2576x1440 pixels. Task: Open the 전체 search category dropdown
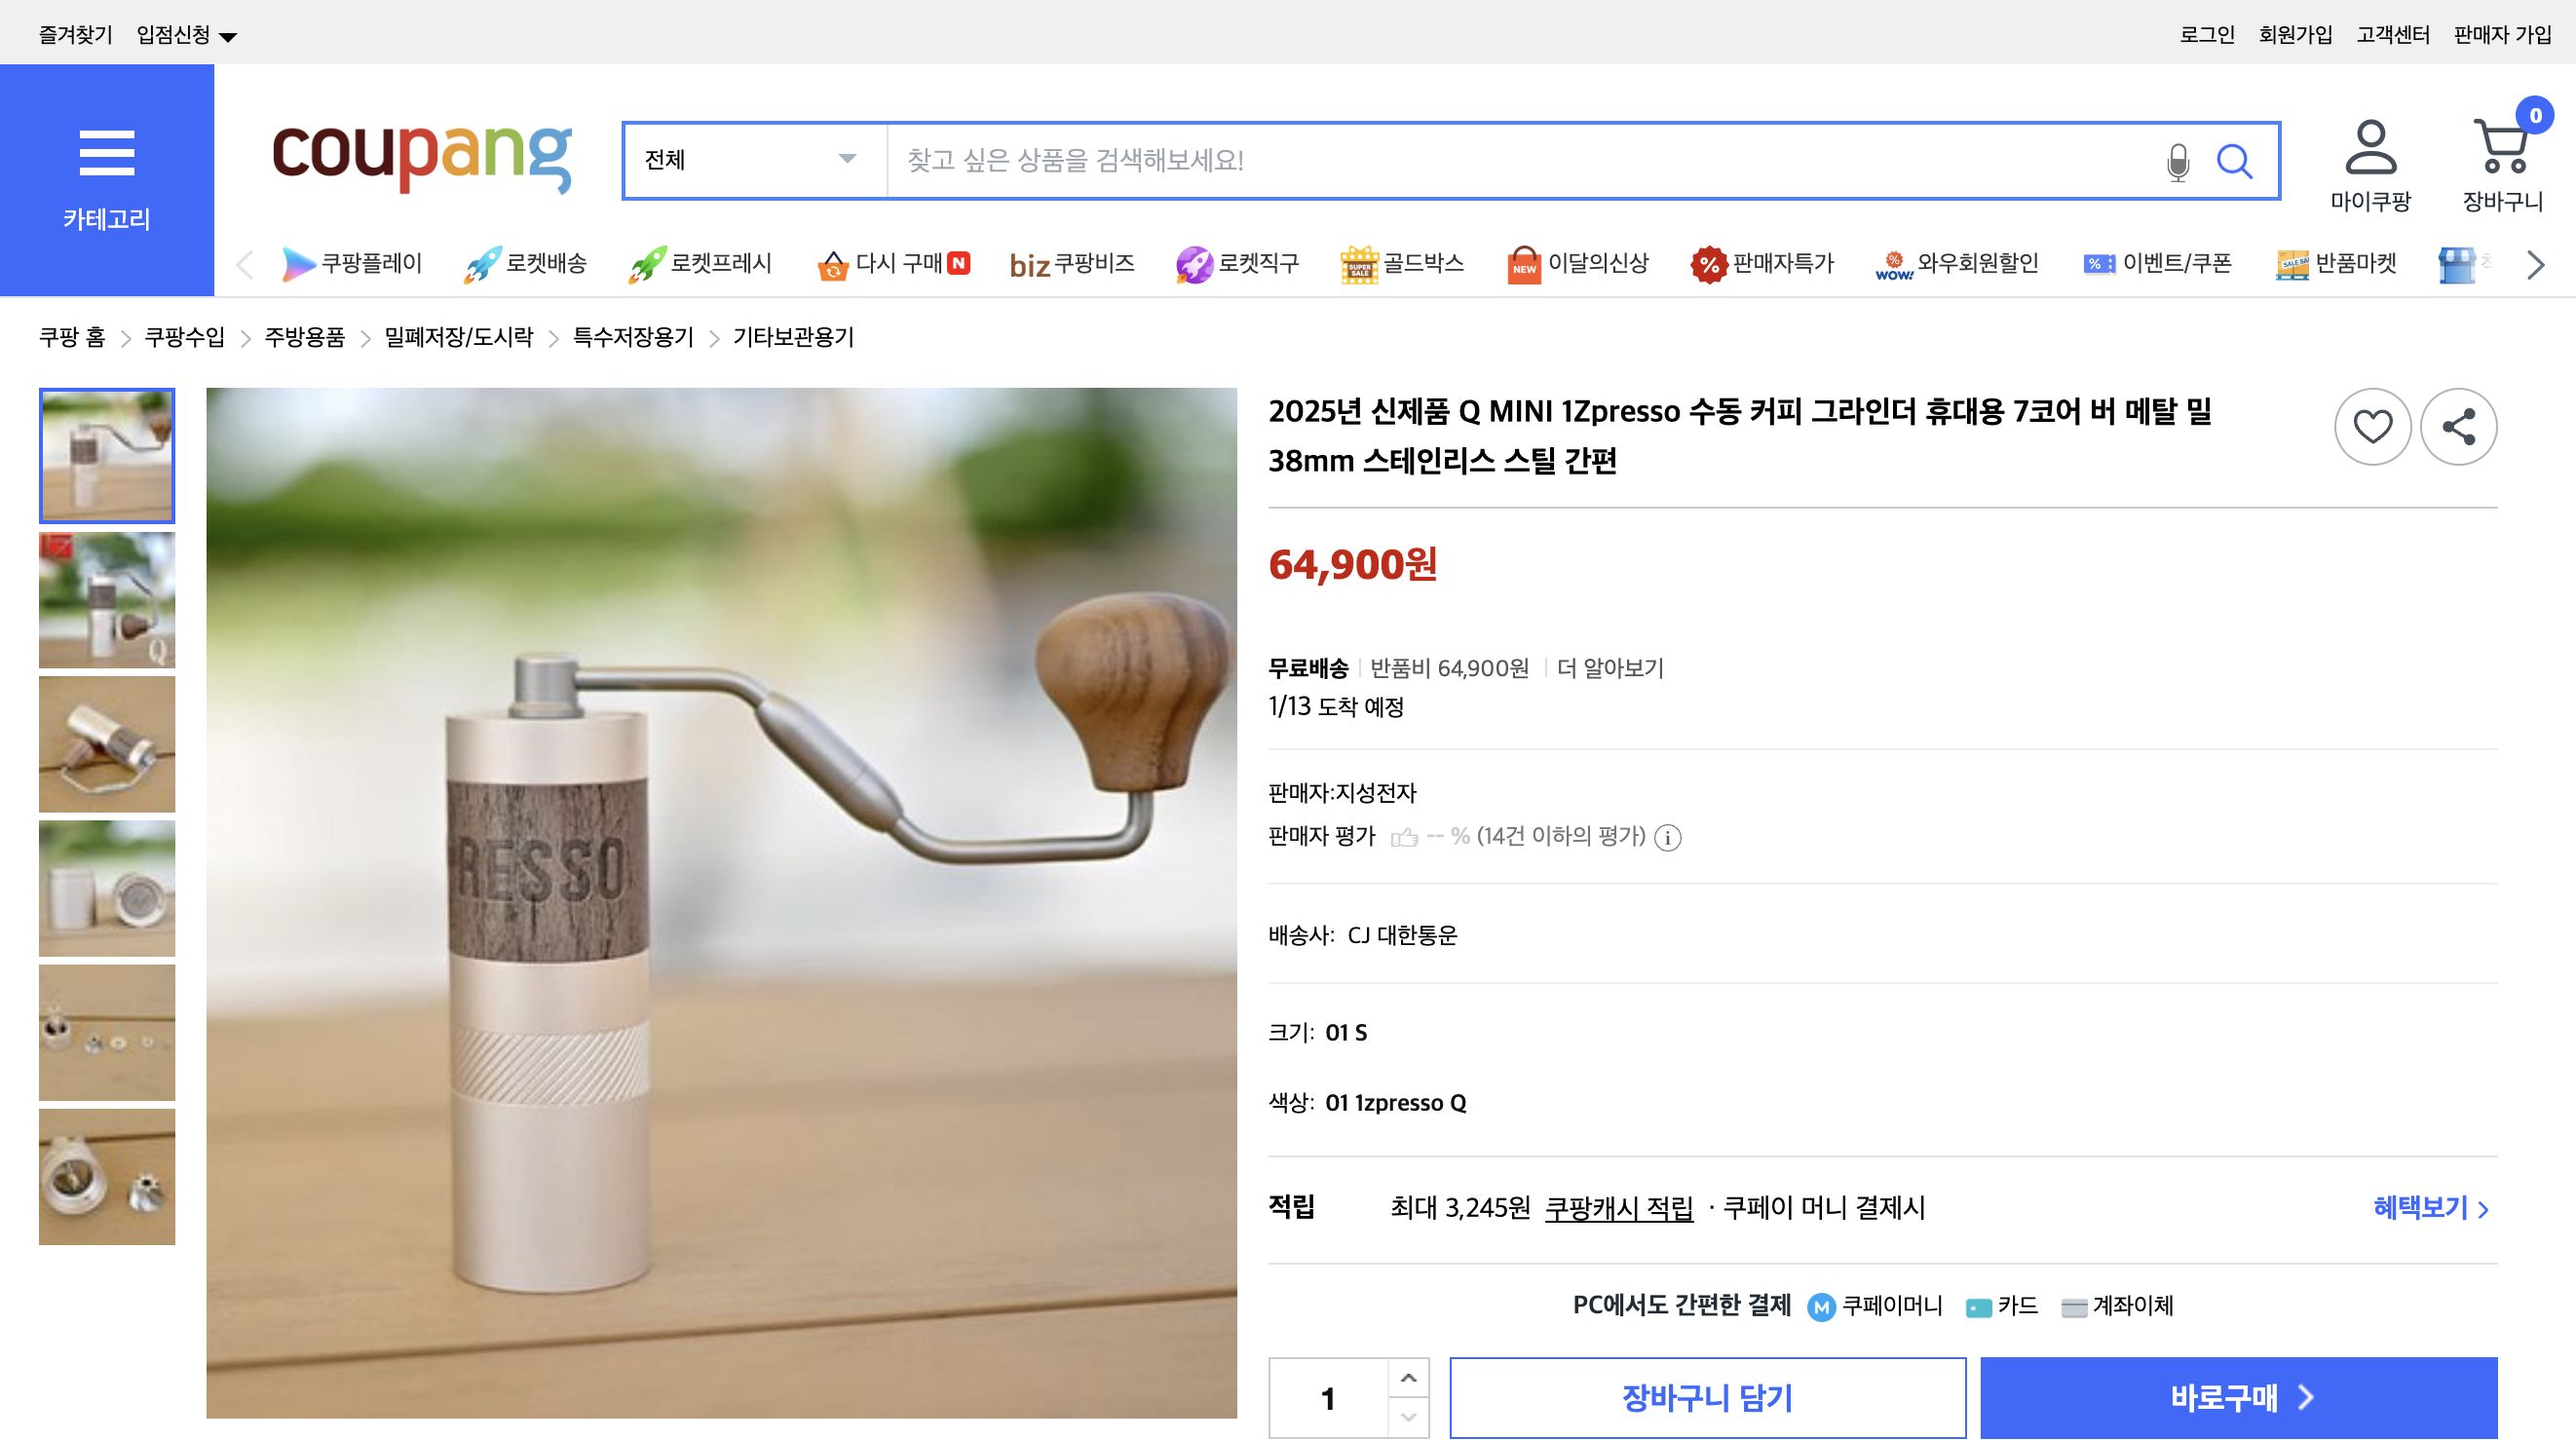tap(752, 160)
